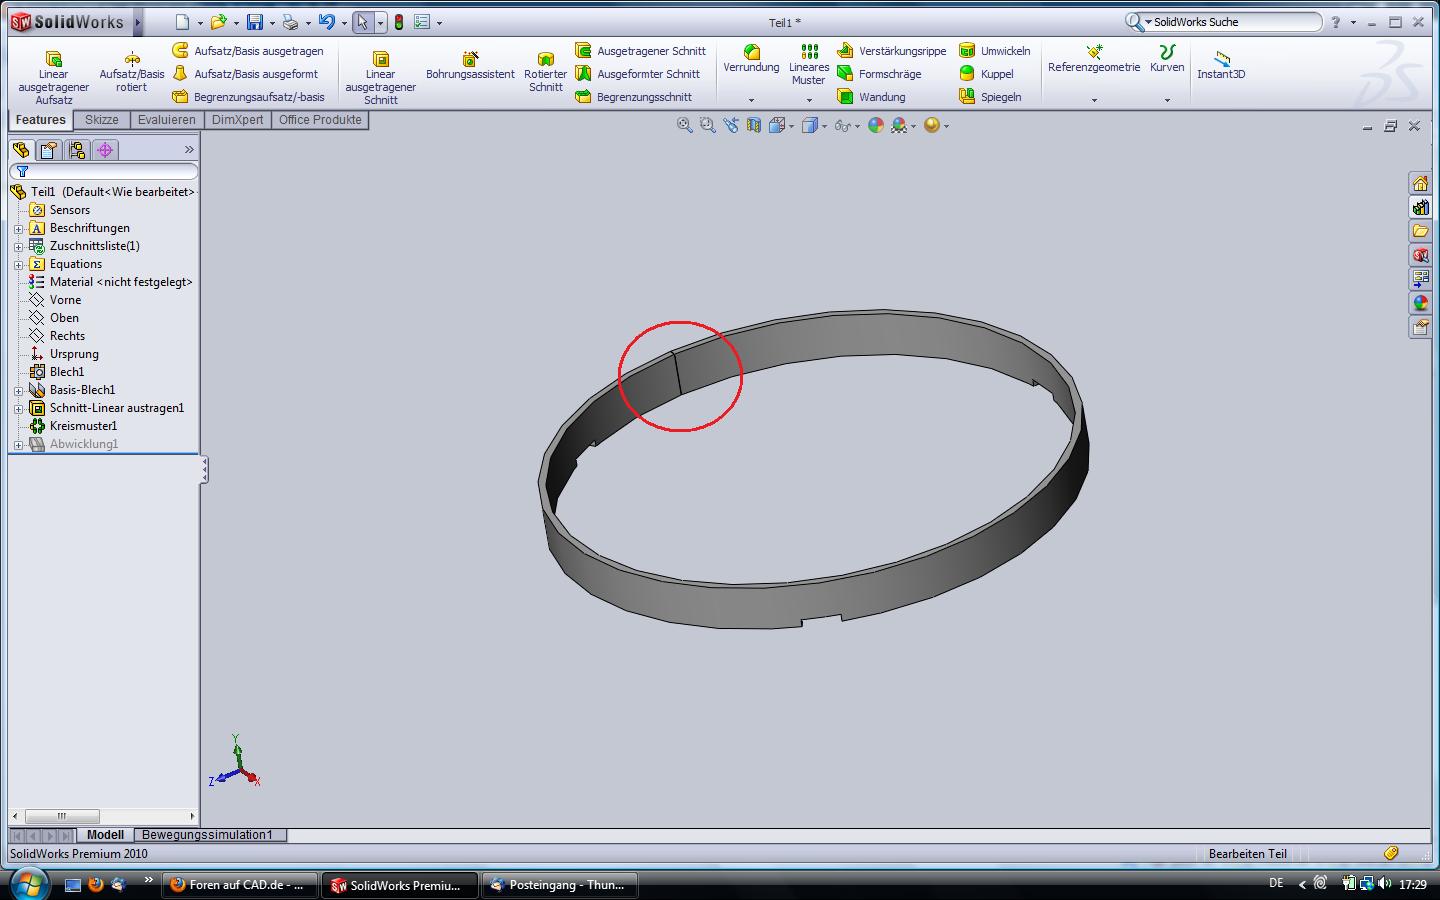Image resolution: width=1440 pixels, height=900 pixels.
Task: Expand the Abwicklung1 feature node
Action: pos(18,444)
